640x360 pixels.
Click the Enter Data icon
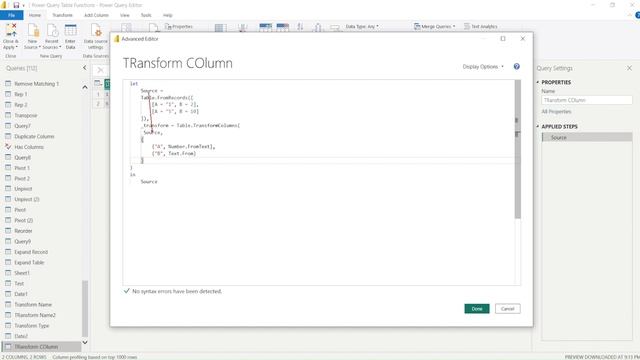pos(70,30)
